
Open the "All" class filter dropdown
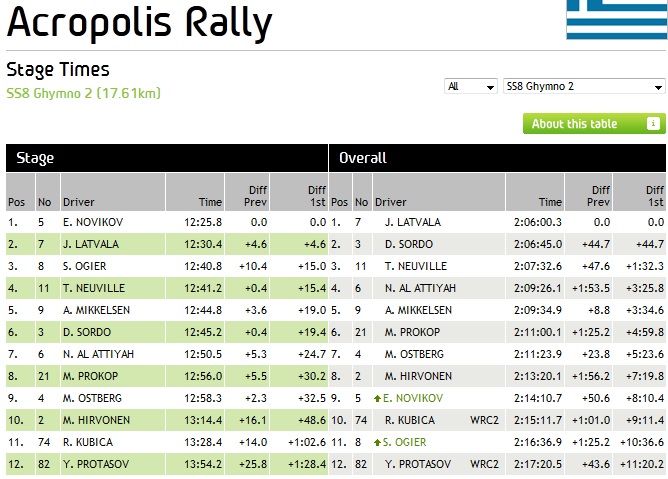coord(470,87)
